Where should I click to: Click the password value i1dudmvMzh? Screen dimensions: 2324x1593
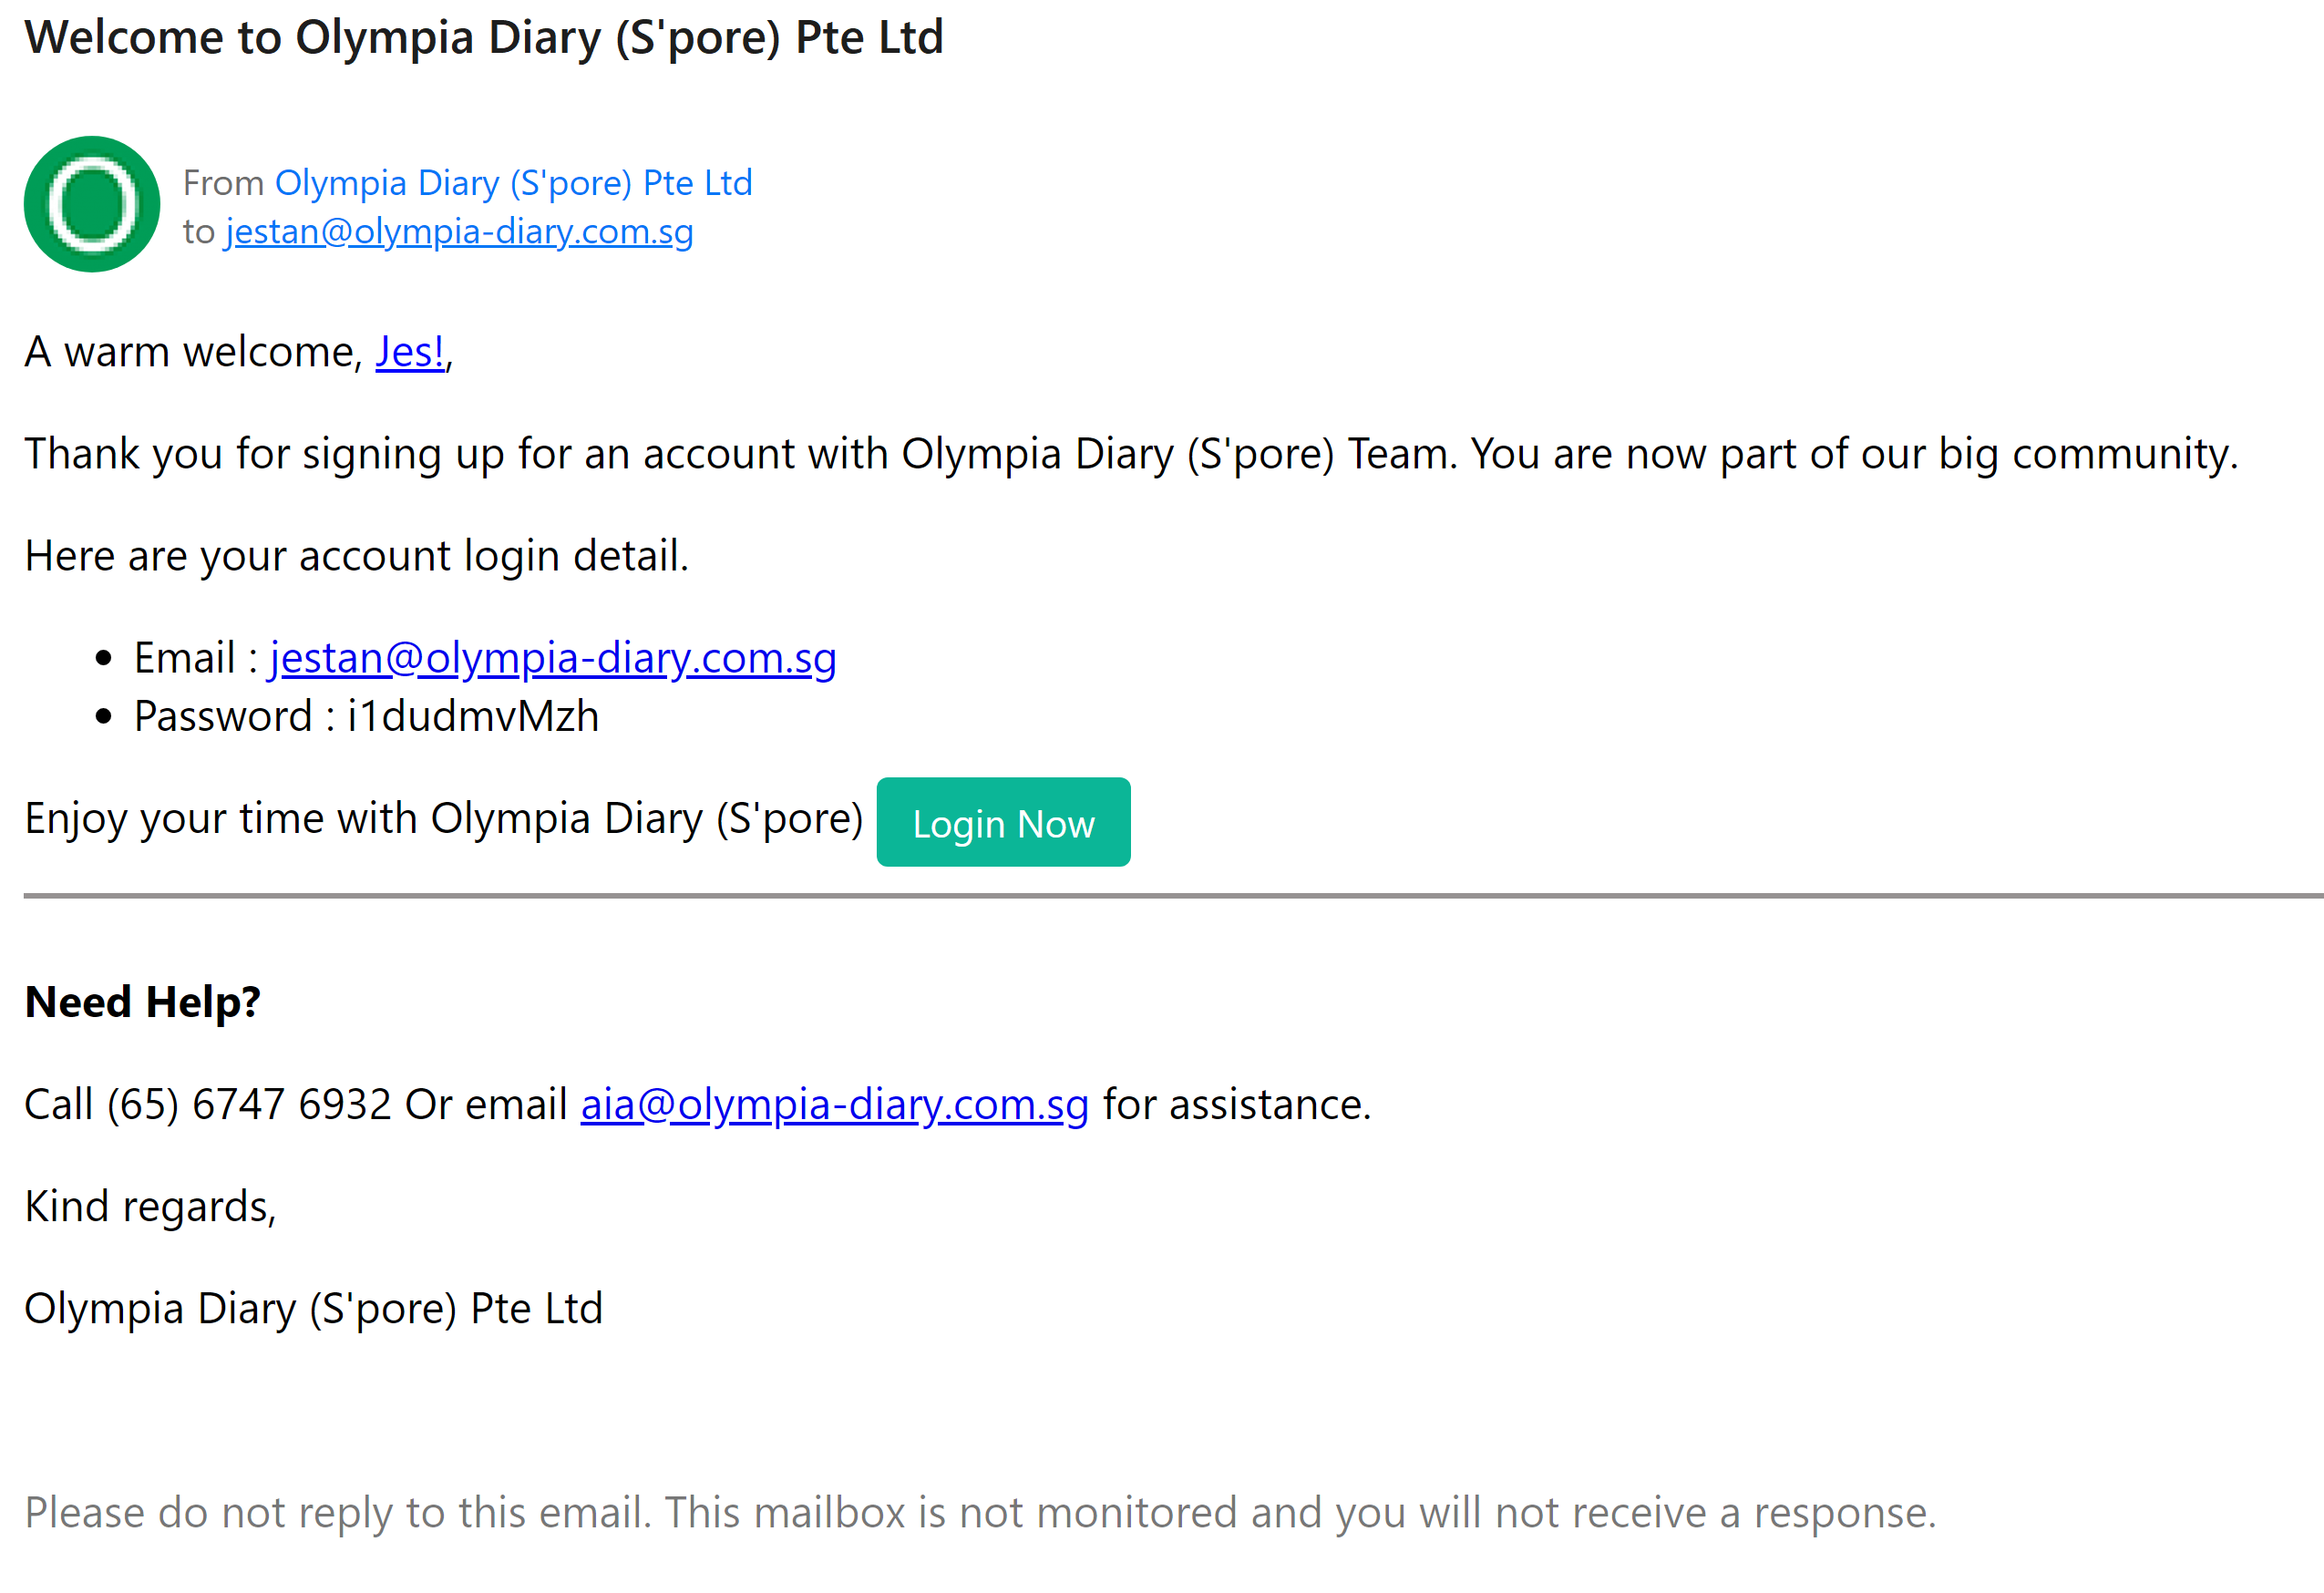tap(473, 716)
